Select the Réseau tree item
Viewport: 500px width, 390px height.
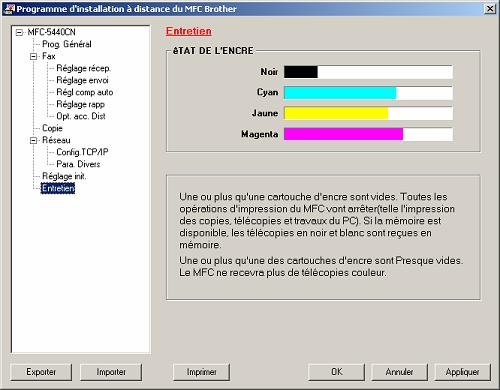56,140
